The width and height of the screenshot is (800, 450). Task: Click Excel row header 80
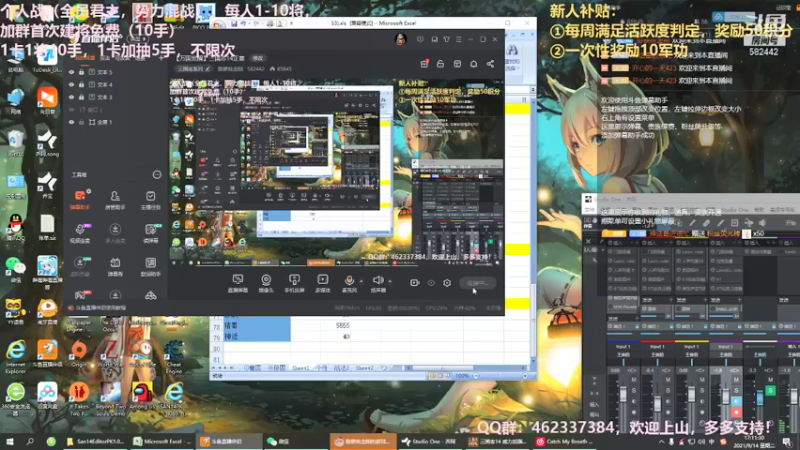point(216,348)
